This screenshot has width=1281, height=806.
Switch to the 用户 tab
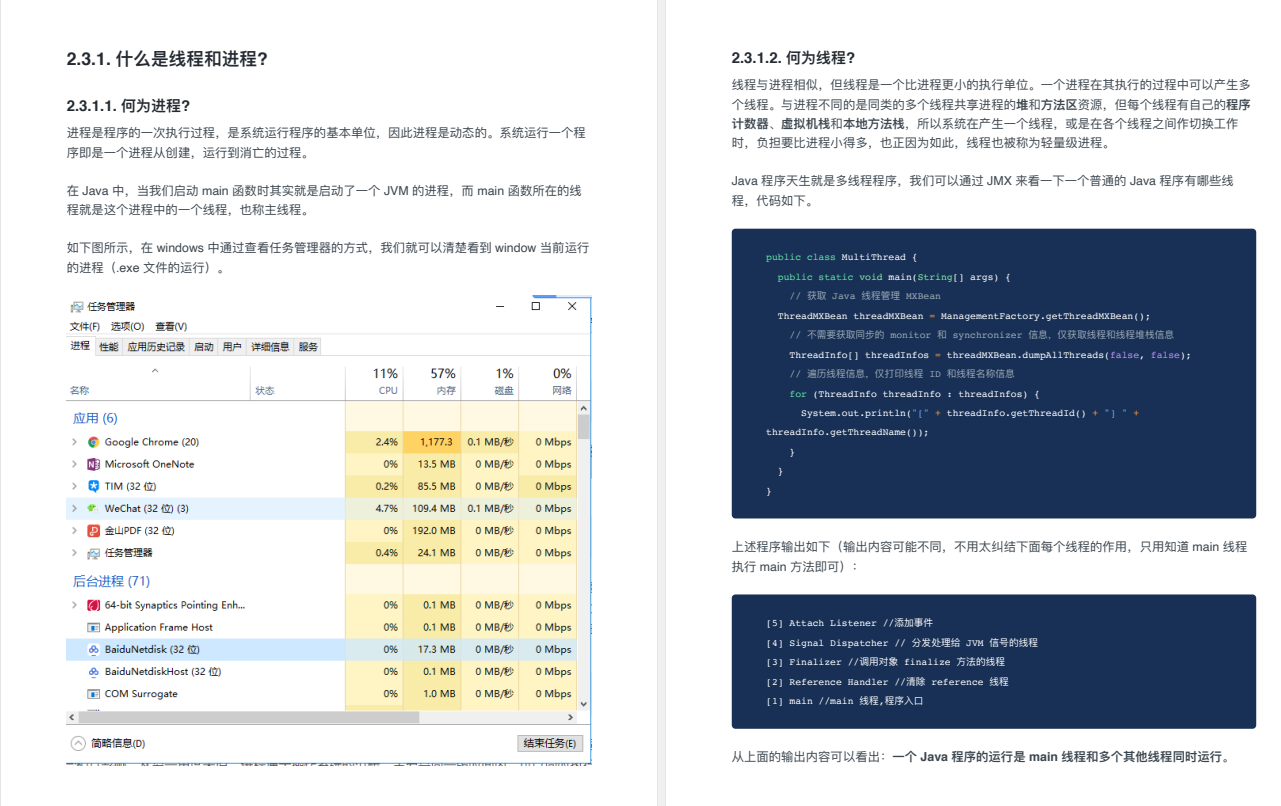coord(232,347)
